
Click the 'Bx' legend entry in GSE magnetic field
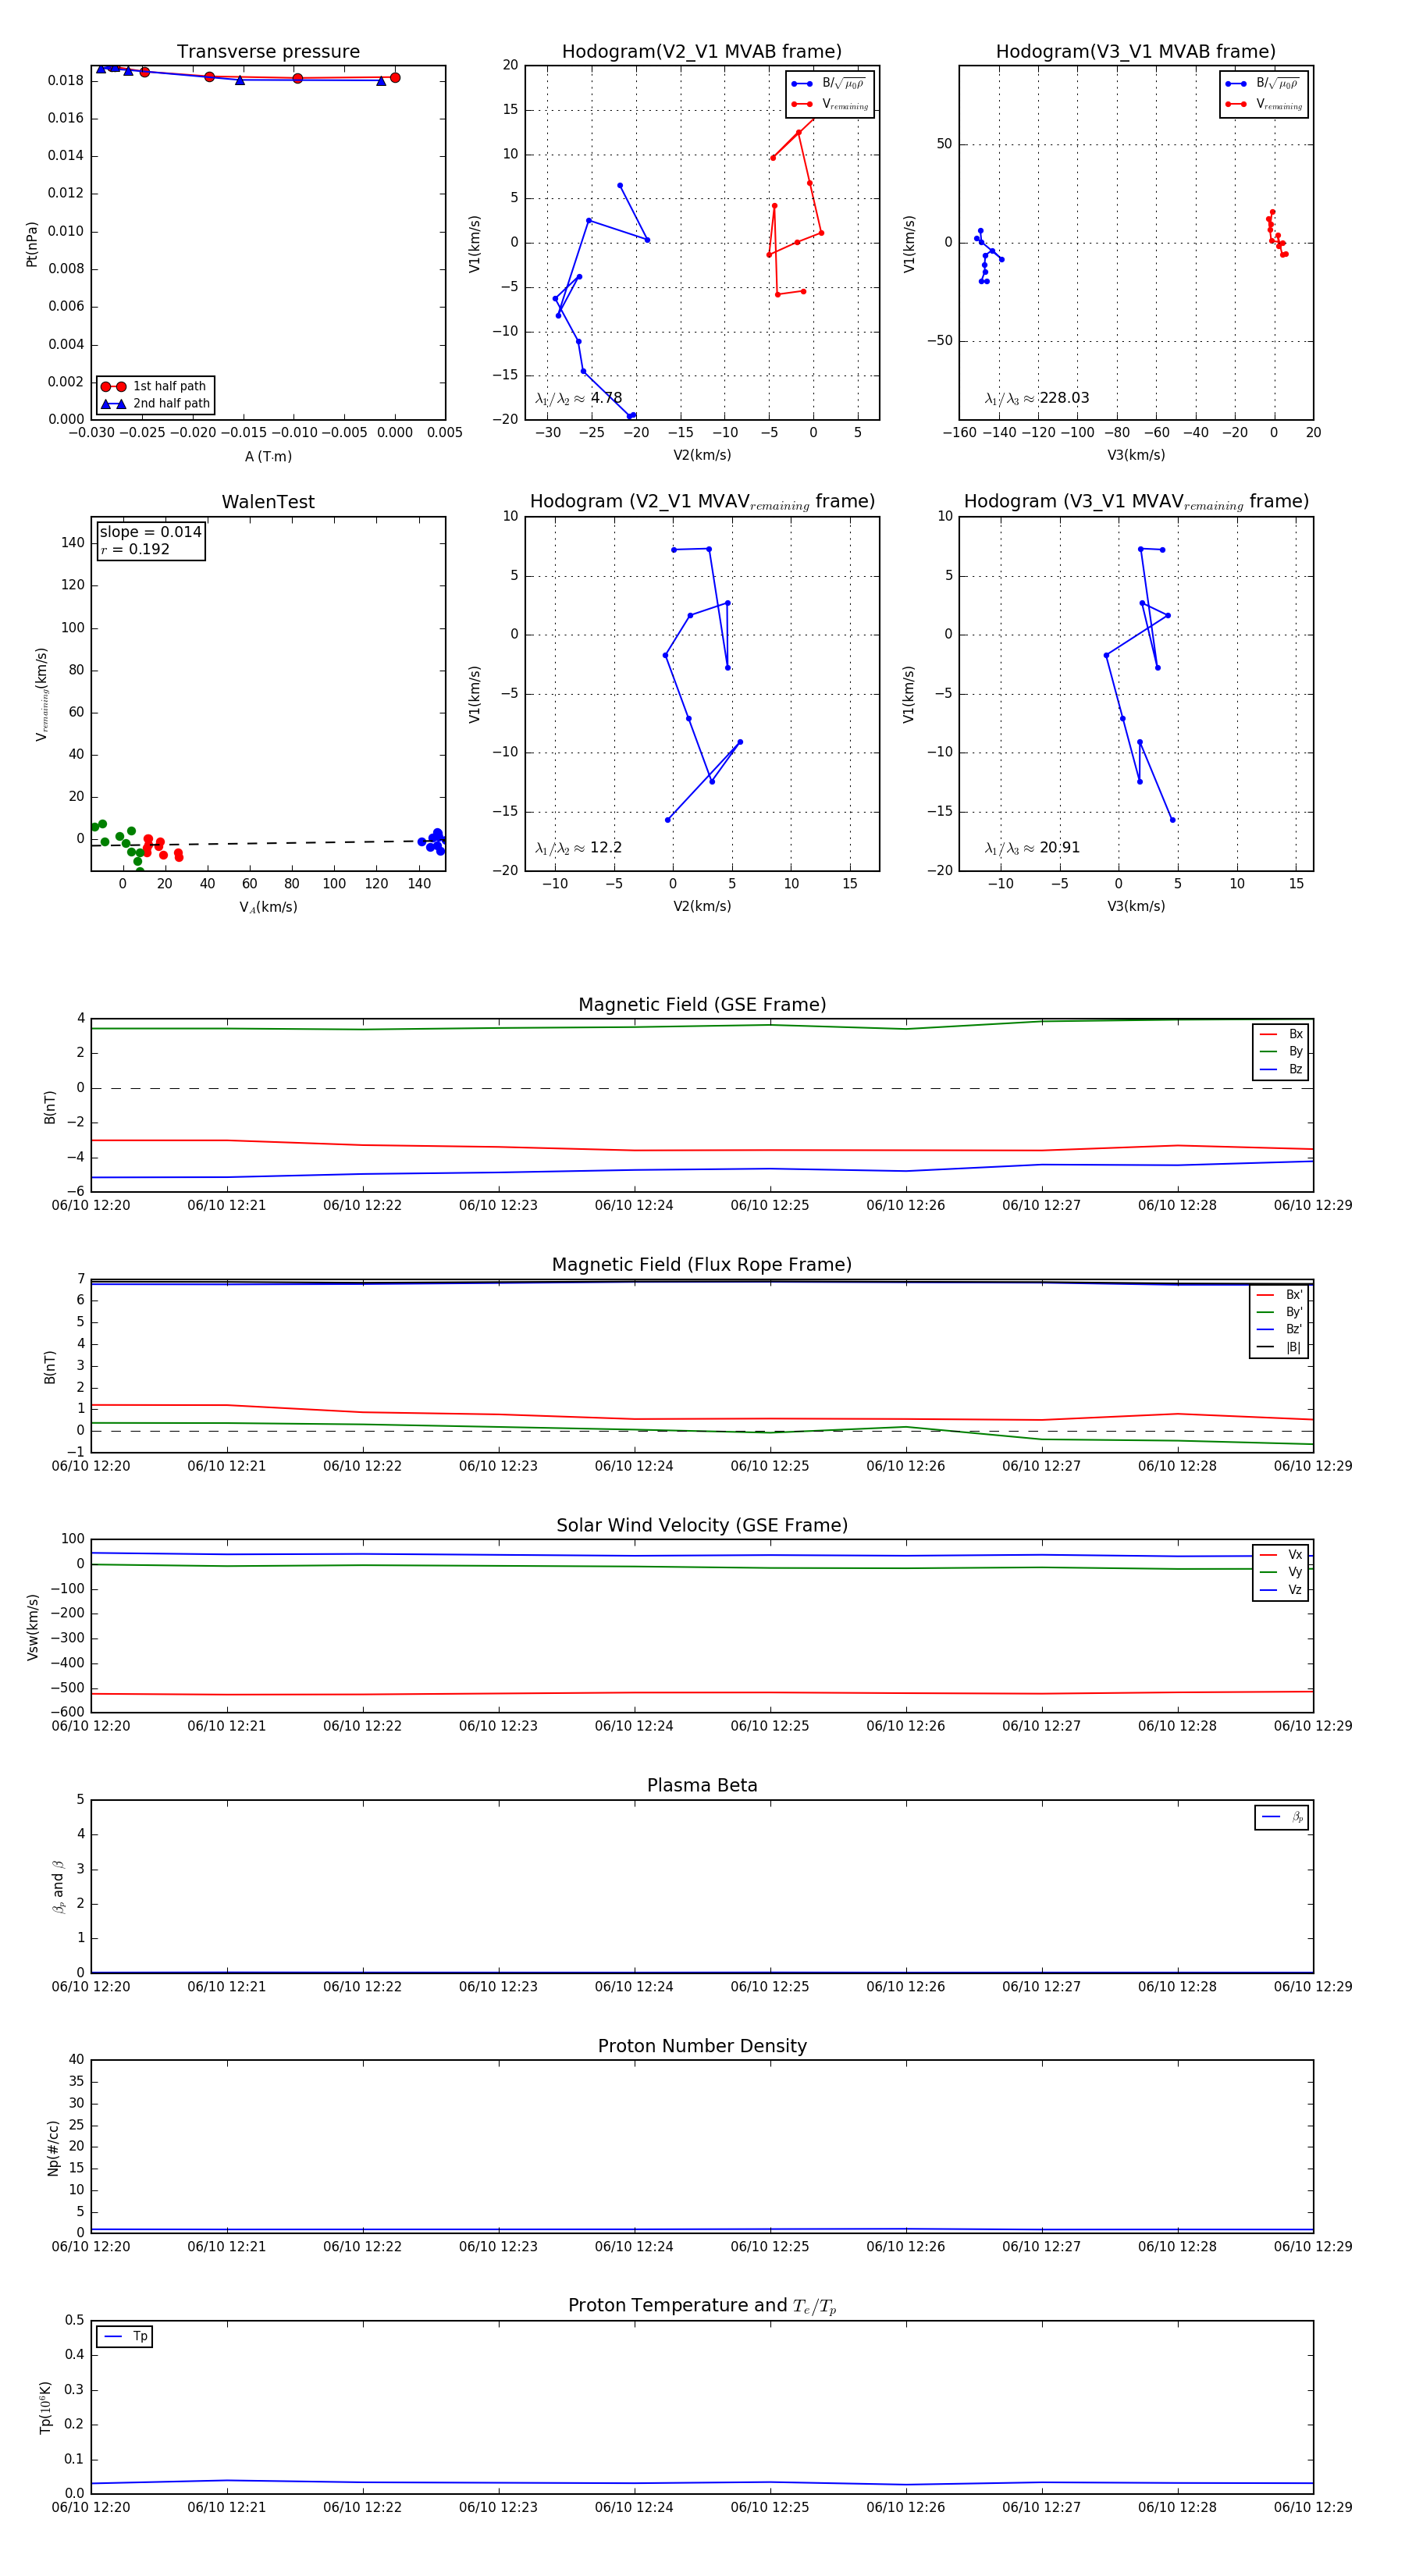coord(1282,1034)
